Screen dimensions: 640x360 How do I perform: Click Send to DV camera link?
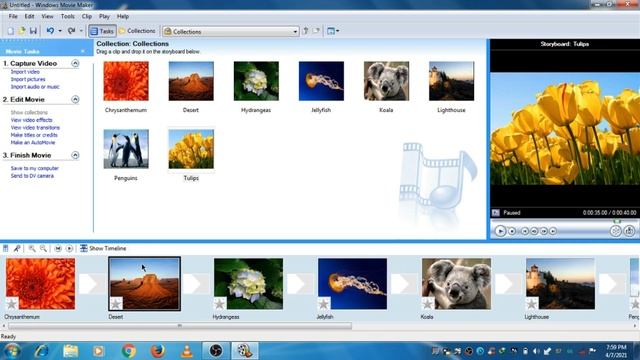point(32,176)
